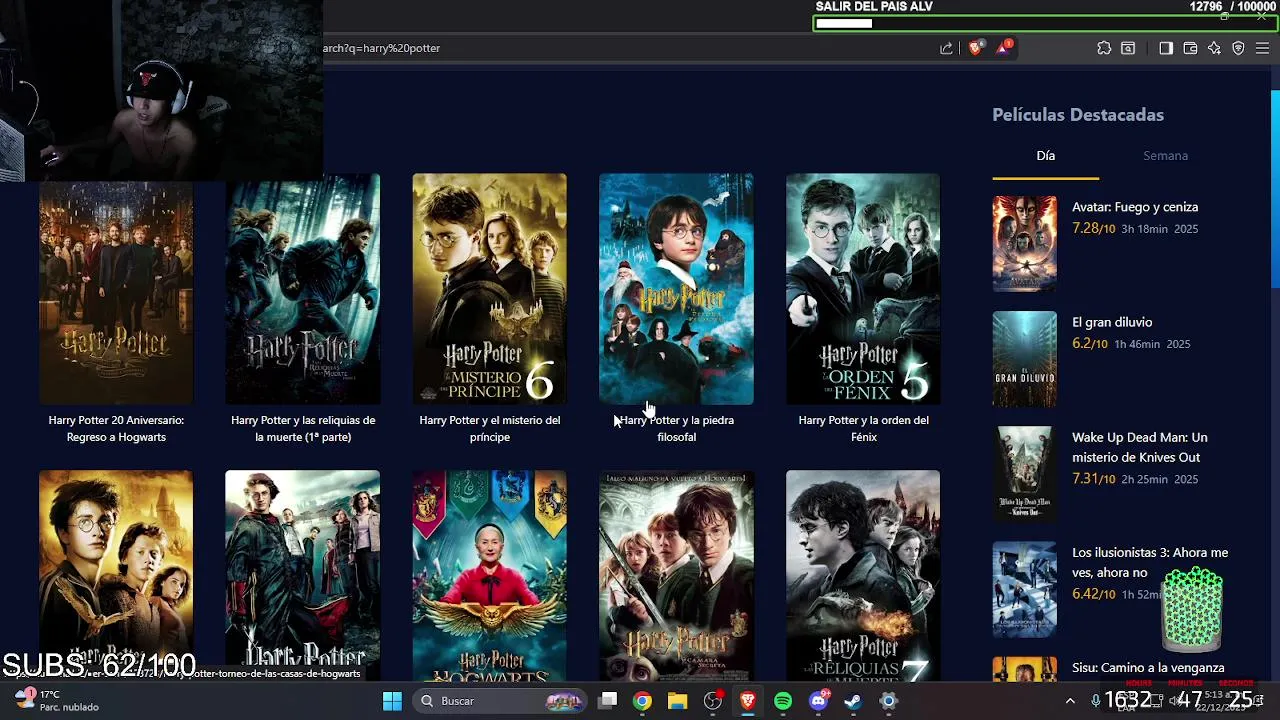Click the taskbar Buscar search box
This screenshot has height=720, width=1280.
point(501,701)
